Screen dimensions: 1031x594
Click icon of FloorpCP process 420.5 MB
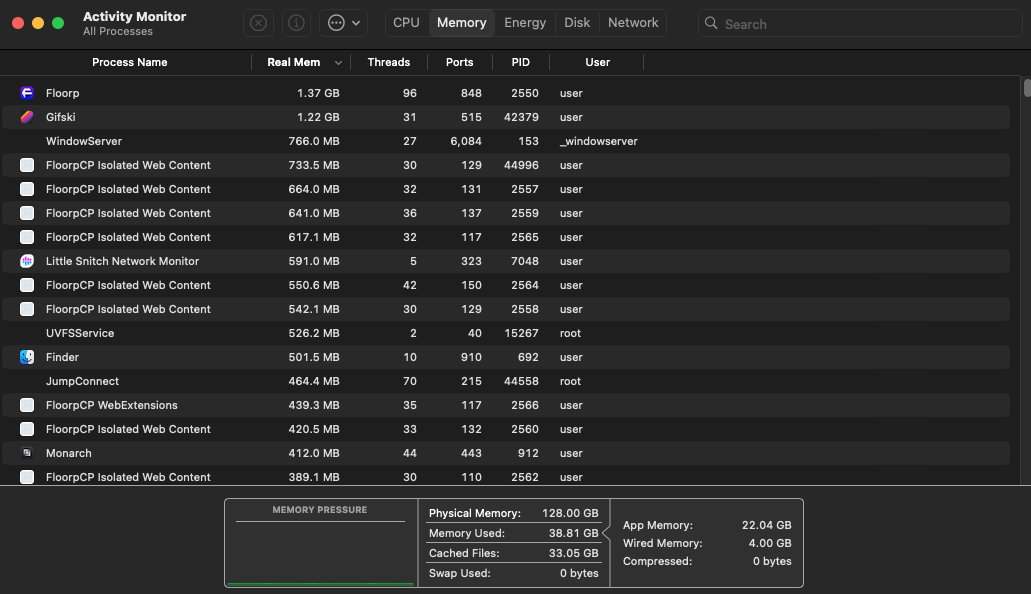(x=27, y=430)
